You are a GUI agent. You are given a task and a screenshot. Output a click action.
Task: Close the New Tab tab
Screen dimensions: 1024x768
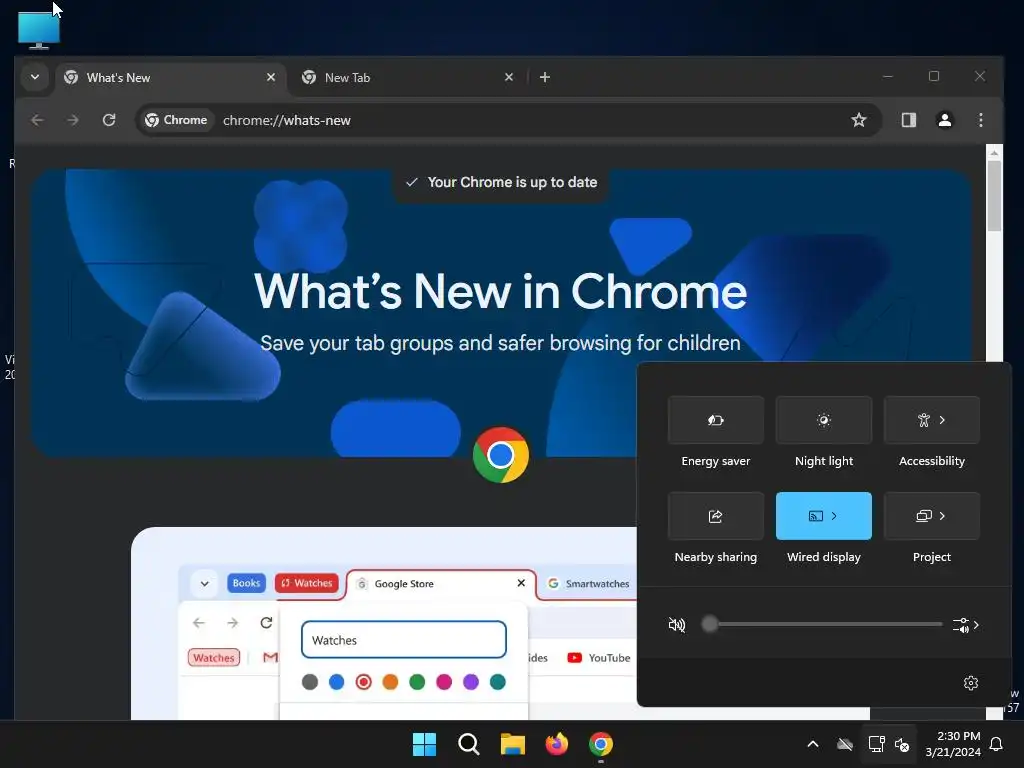(509, 77)
